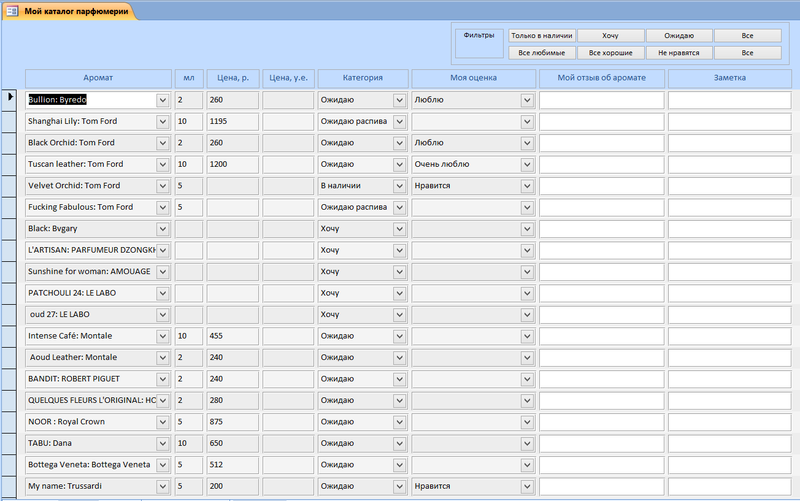The height and width of the screenshot is (501, 800).
Task: Click the 'Все' button next to Ожидаю
Action: point(747,36)
